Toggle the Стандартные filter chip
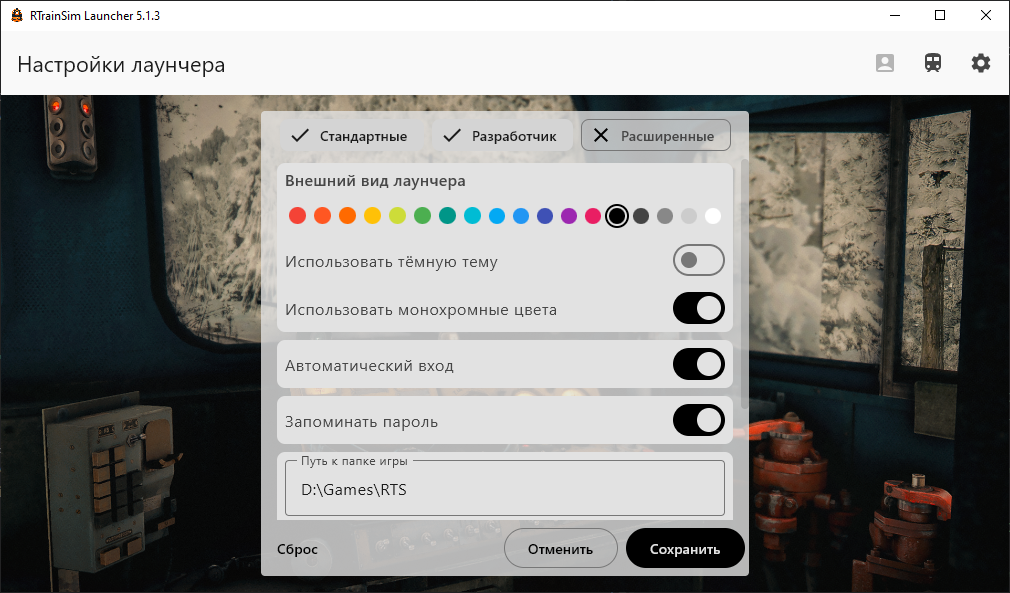The image size is (1010, 593). point(349,136)
